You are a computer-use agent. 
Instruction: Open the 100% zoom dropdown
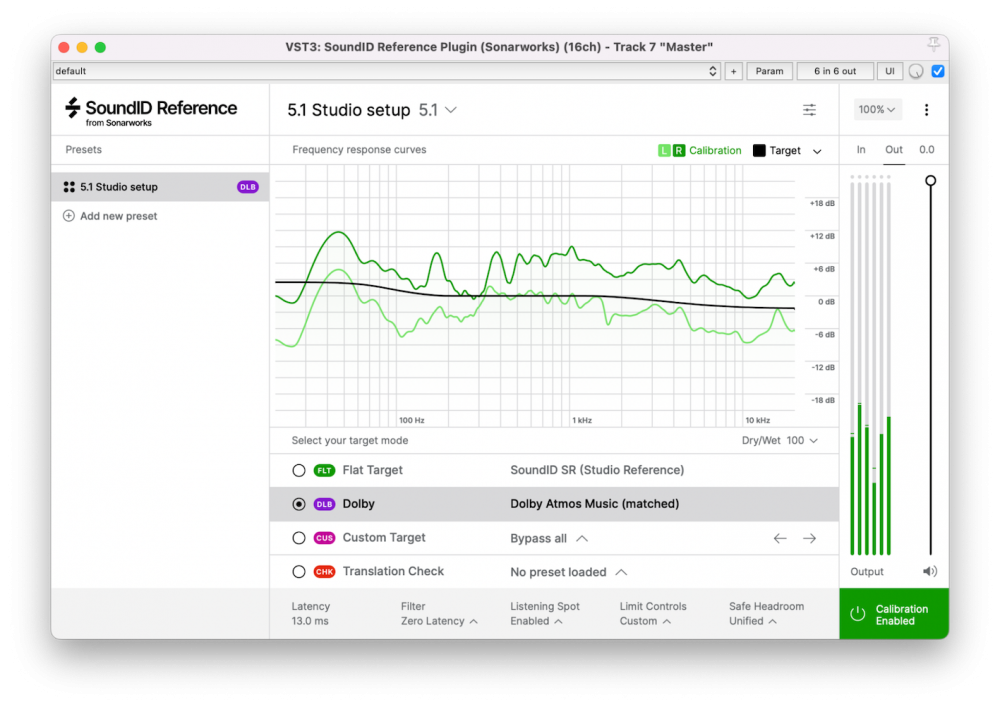point(877,110)
